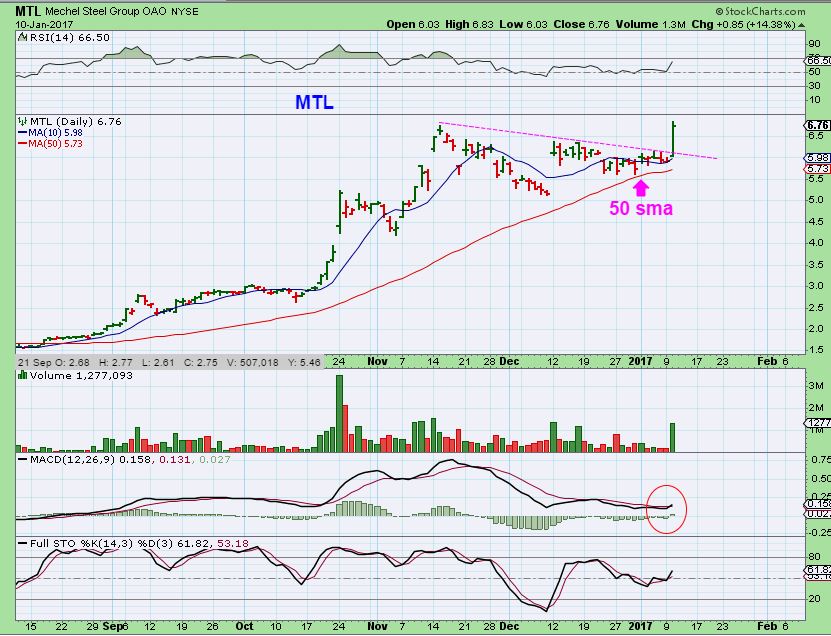This screenshot has width=831, height=636.
Task: Click the RSI(14) indicator panel icon
Action: point(23,38)
